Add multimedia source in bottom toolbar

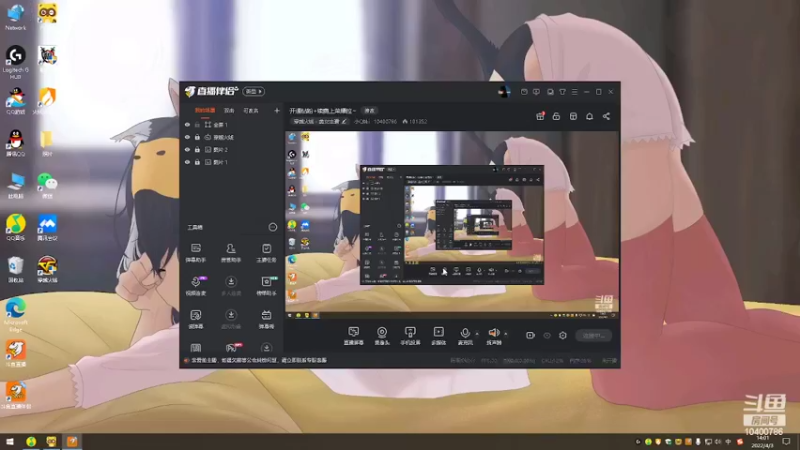coord(438,336)
